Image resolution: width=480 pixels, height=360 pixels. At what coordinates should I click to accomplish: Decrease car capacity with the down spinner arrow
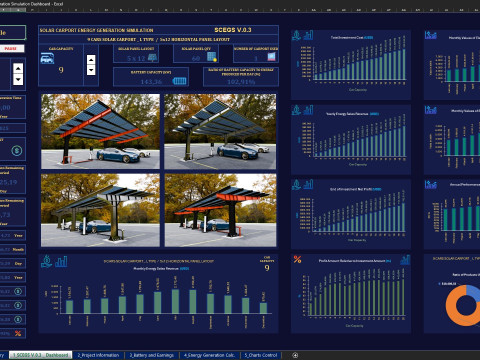[91, 70]
